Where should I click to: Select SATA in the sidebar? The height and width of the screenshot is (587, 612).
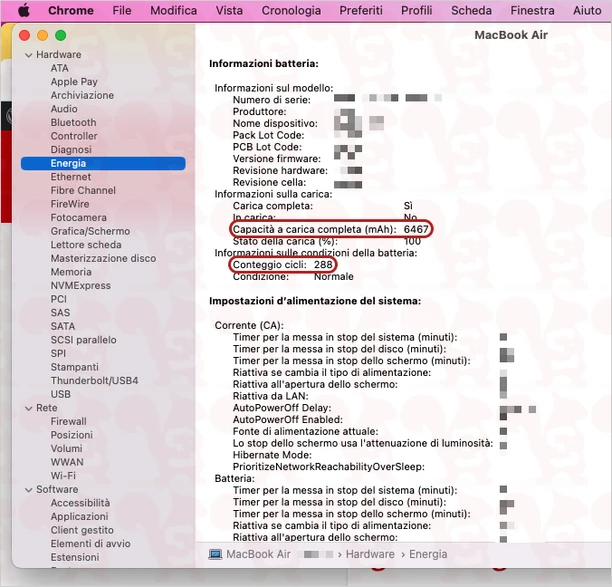click(63, 326)
